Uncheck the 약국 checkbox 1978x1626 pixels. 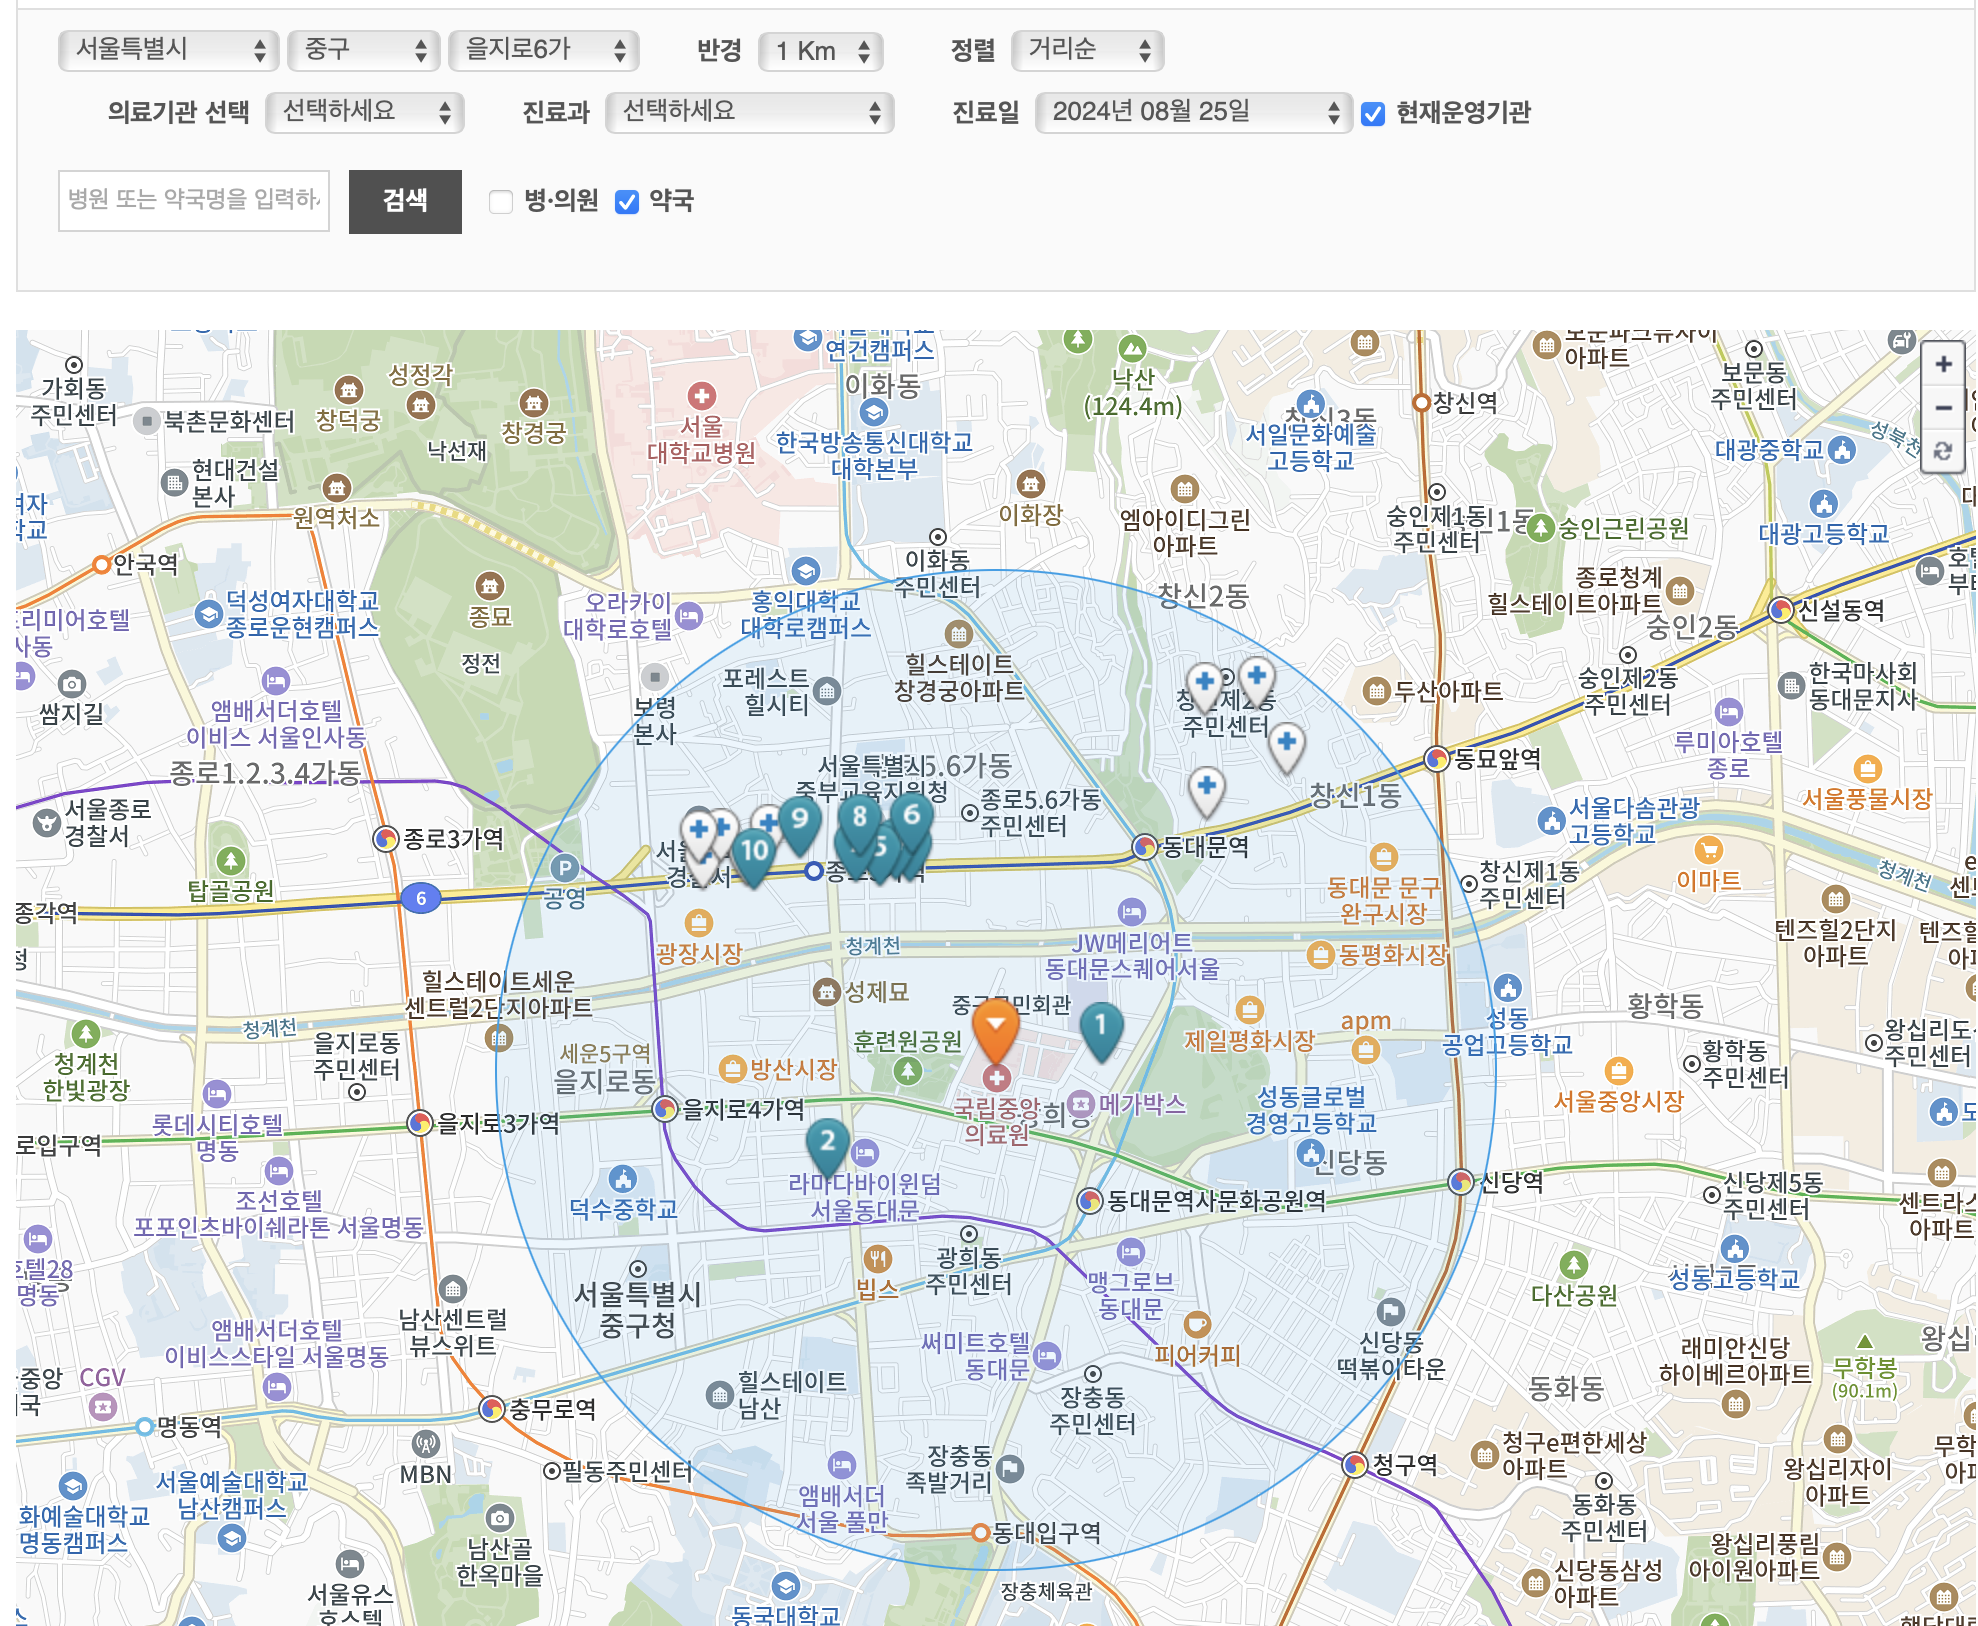(627, 202)
